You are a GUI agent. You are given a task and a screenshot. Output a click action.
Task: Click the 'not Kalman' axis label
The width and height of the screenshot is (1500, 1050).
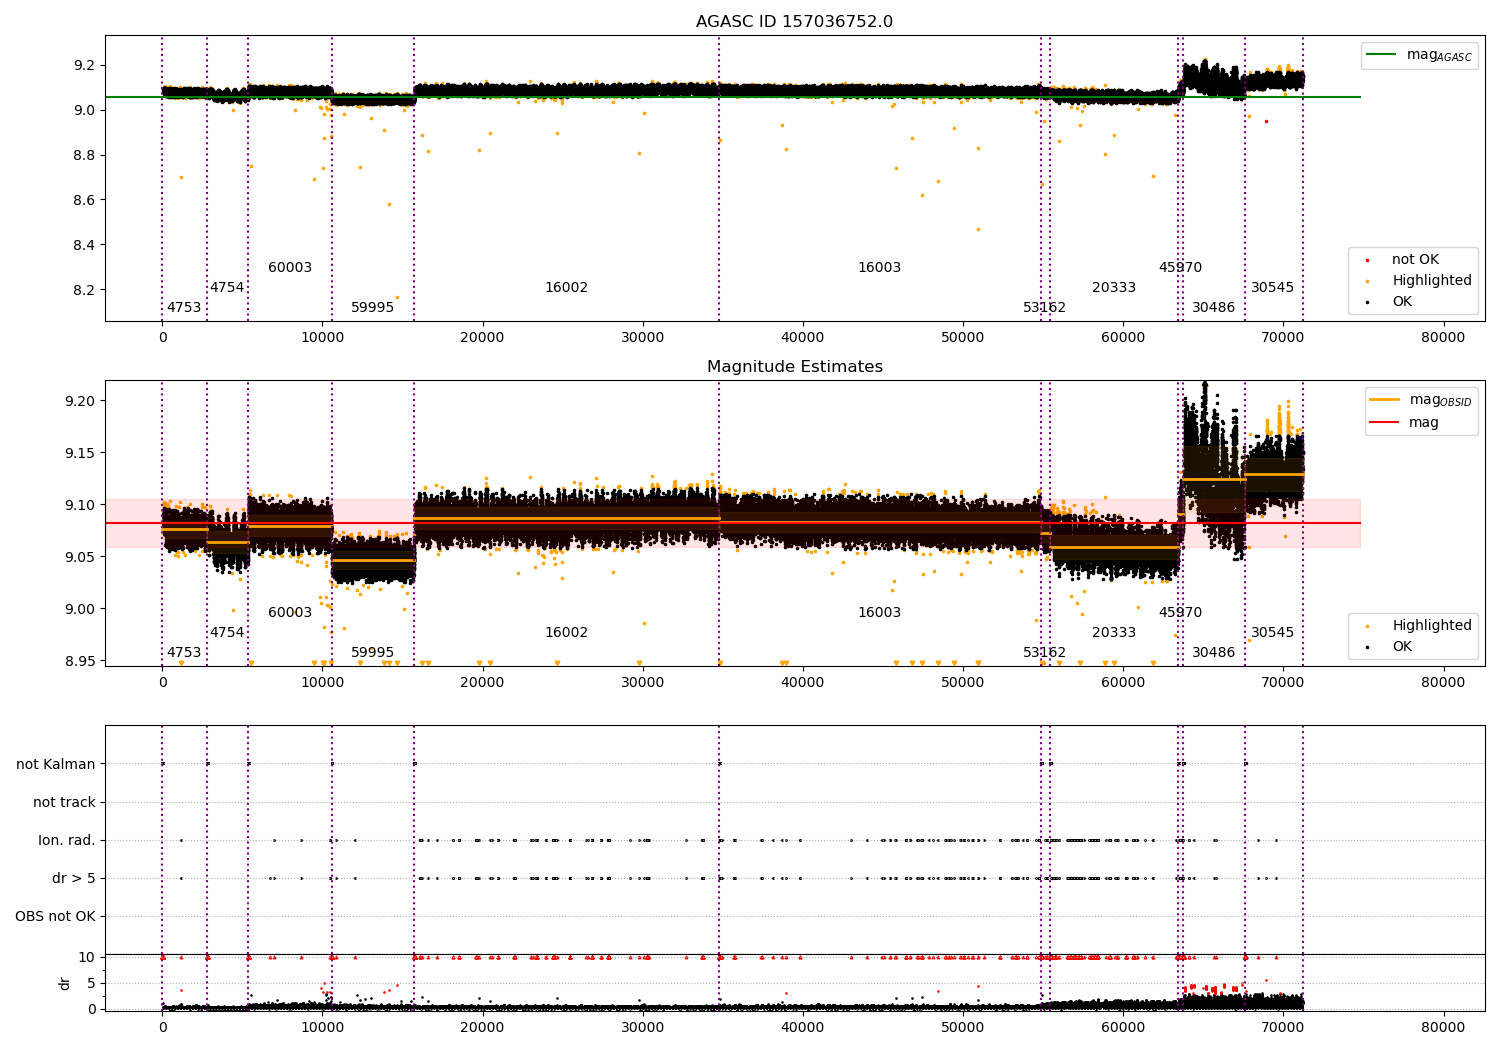click(x=56, y=764)
